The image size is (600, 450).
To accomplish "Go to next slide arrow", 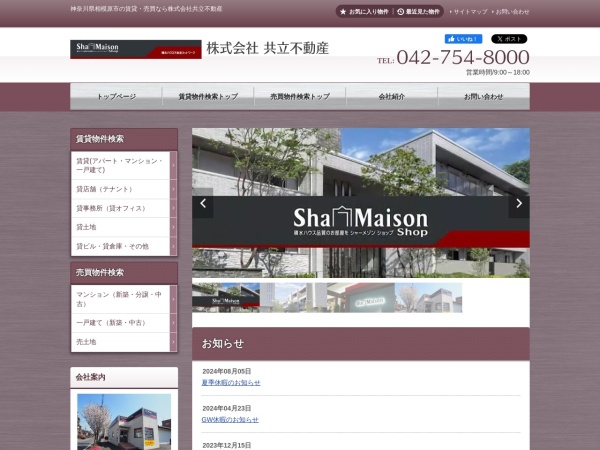I will click(519, 204).
